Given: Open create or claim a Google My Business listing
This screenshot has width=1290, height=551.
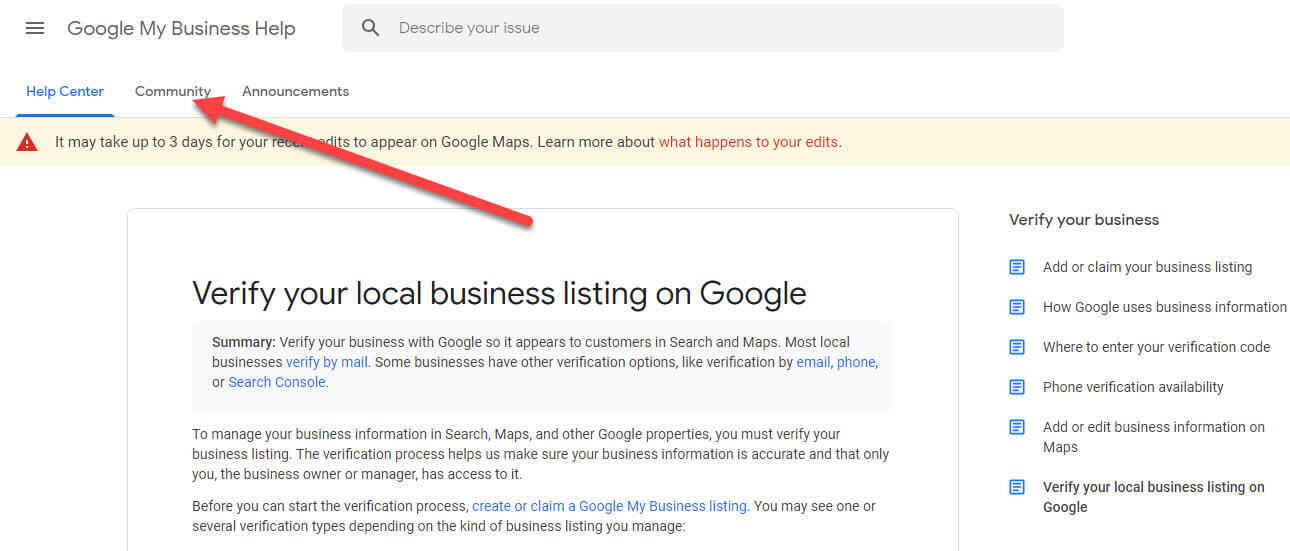Looking at the screenshot, I should tap(609, 506).
